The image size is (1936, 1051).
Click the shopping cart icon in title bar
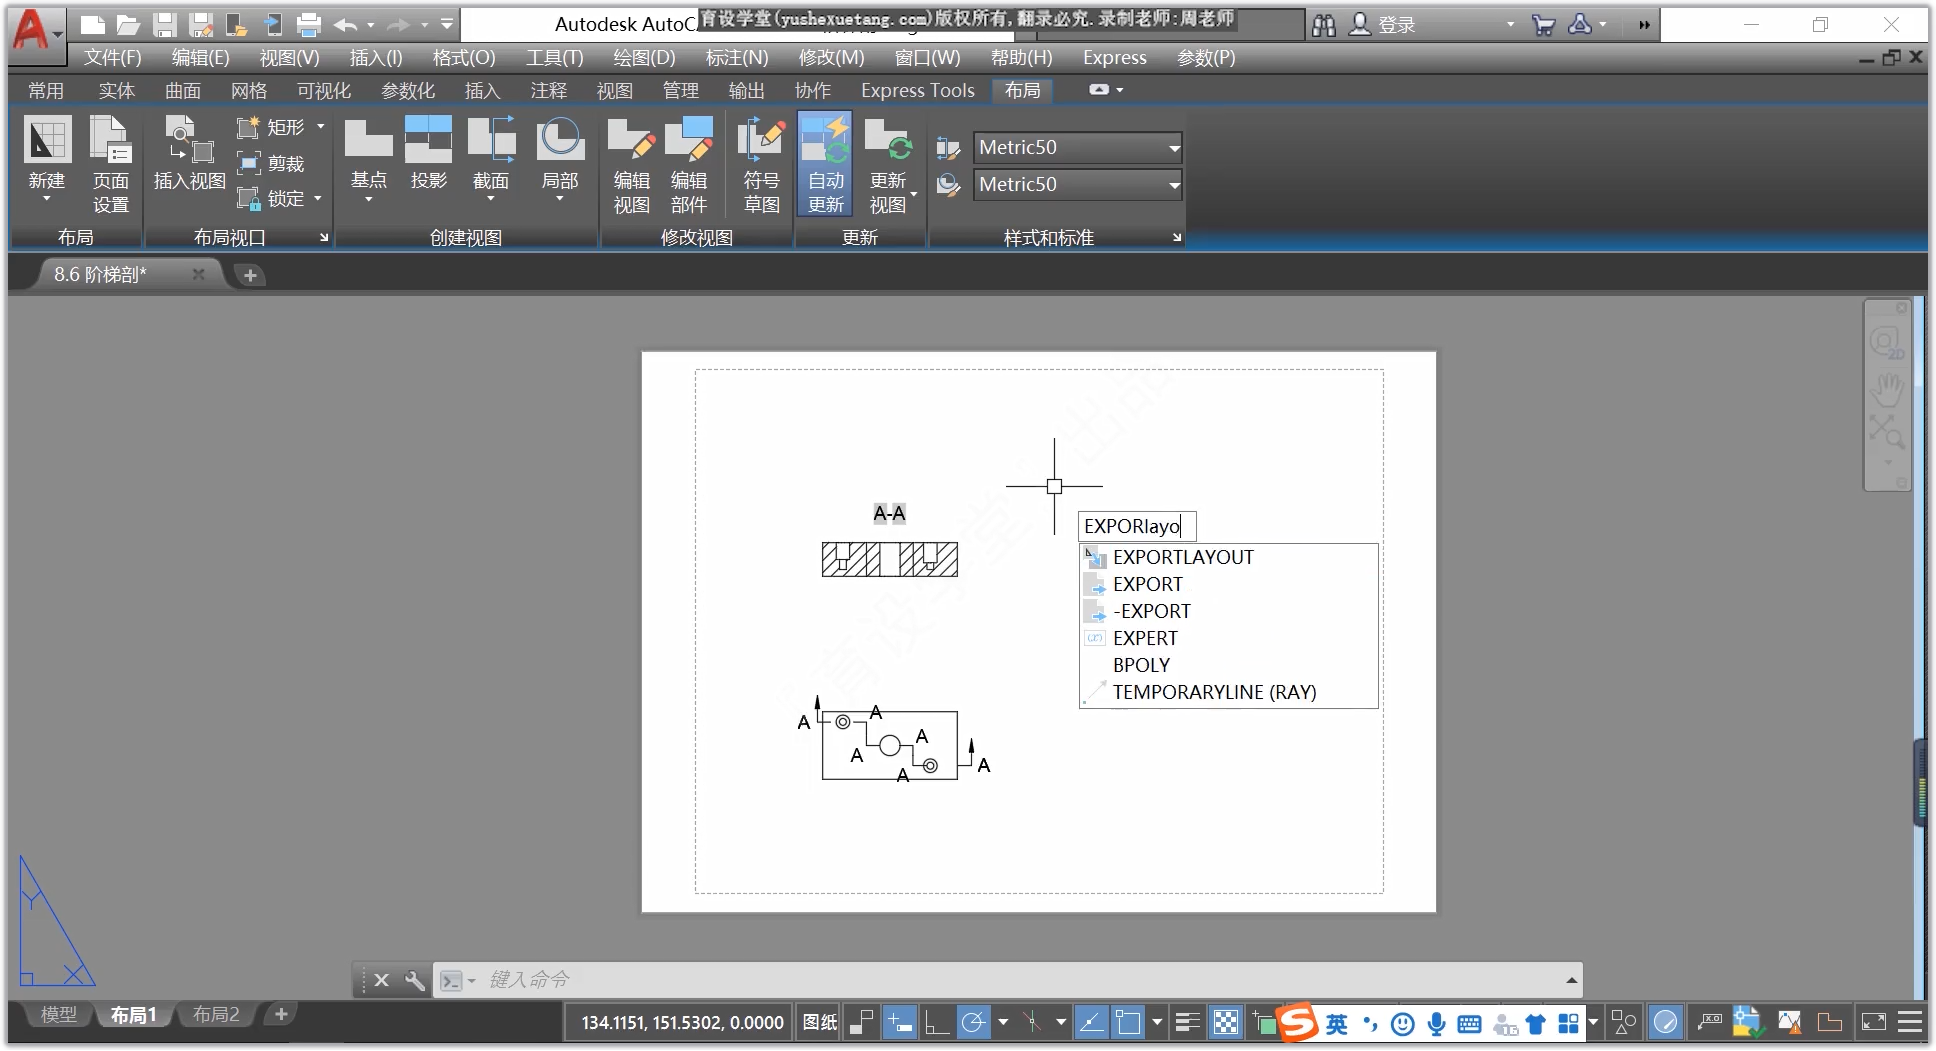[x=1543, y=25]
